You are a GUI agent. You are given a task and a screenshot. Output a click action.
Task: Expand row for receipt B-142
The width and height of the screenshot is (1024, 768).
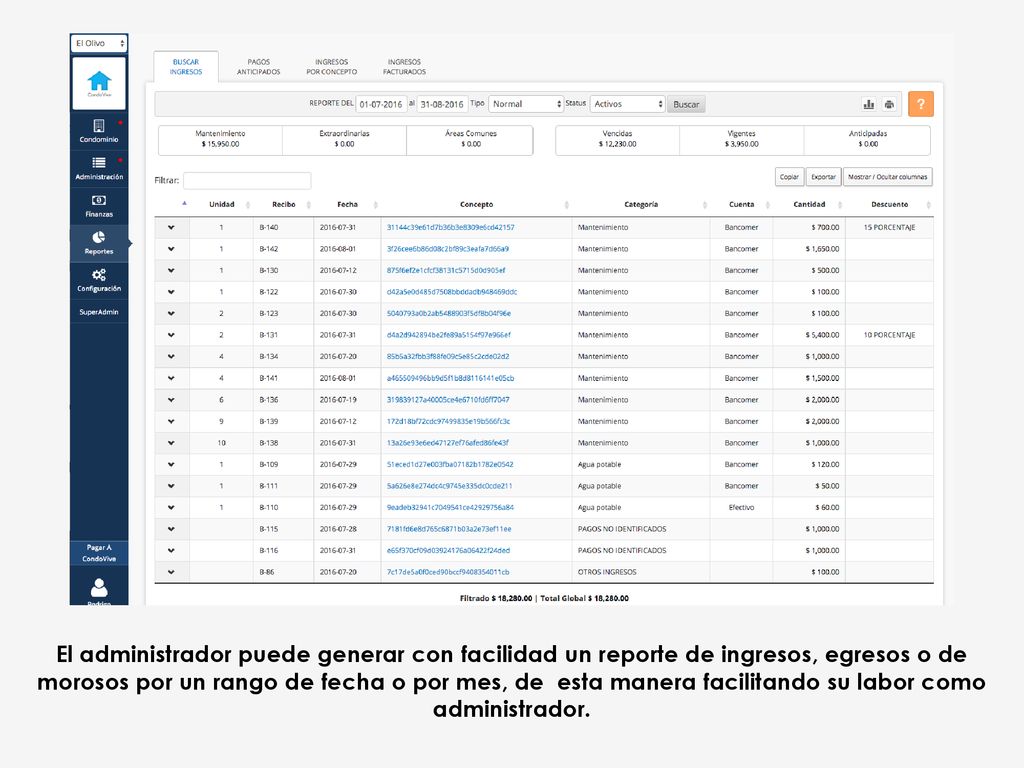pos(171,249)
